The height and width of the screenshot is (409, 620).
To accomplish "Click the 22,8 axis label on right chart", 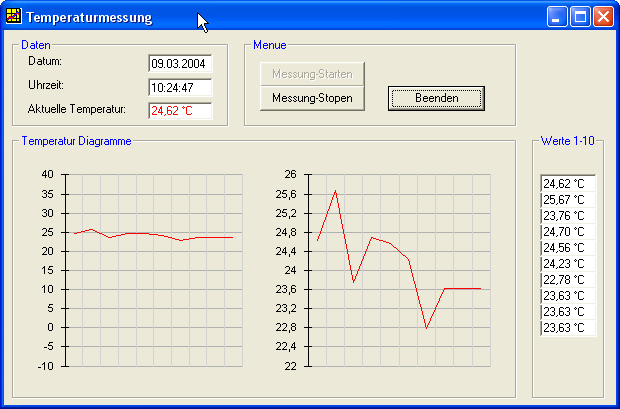I will [x=286, y=328].
